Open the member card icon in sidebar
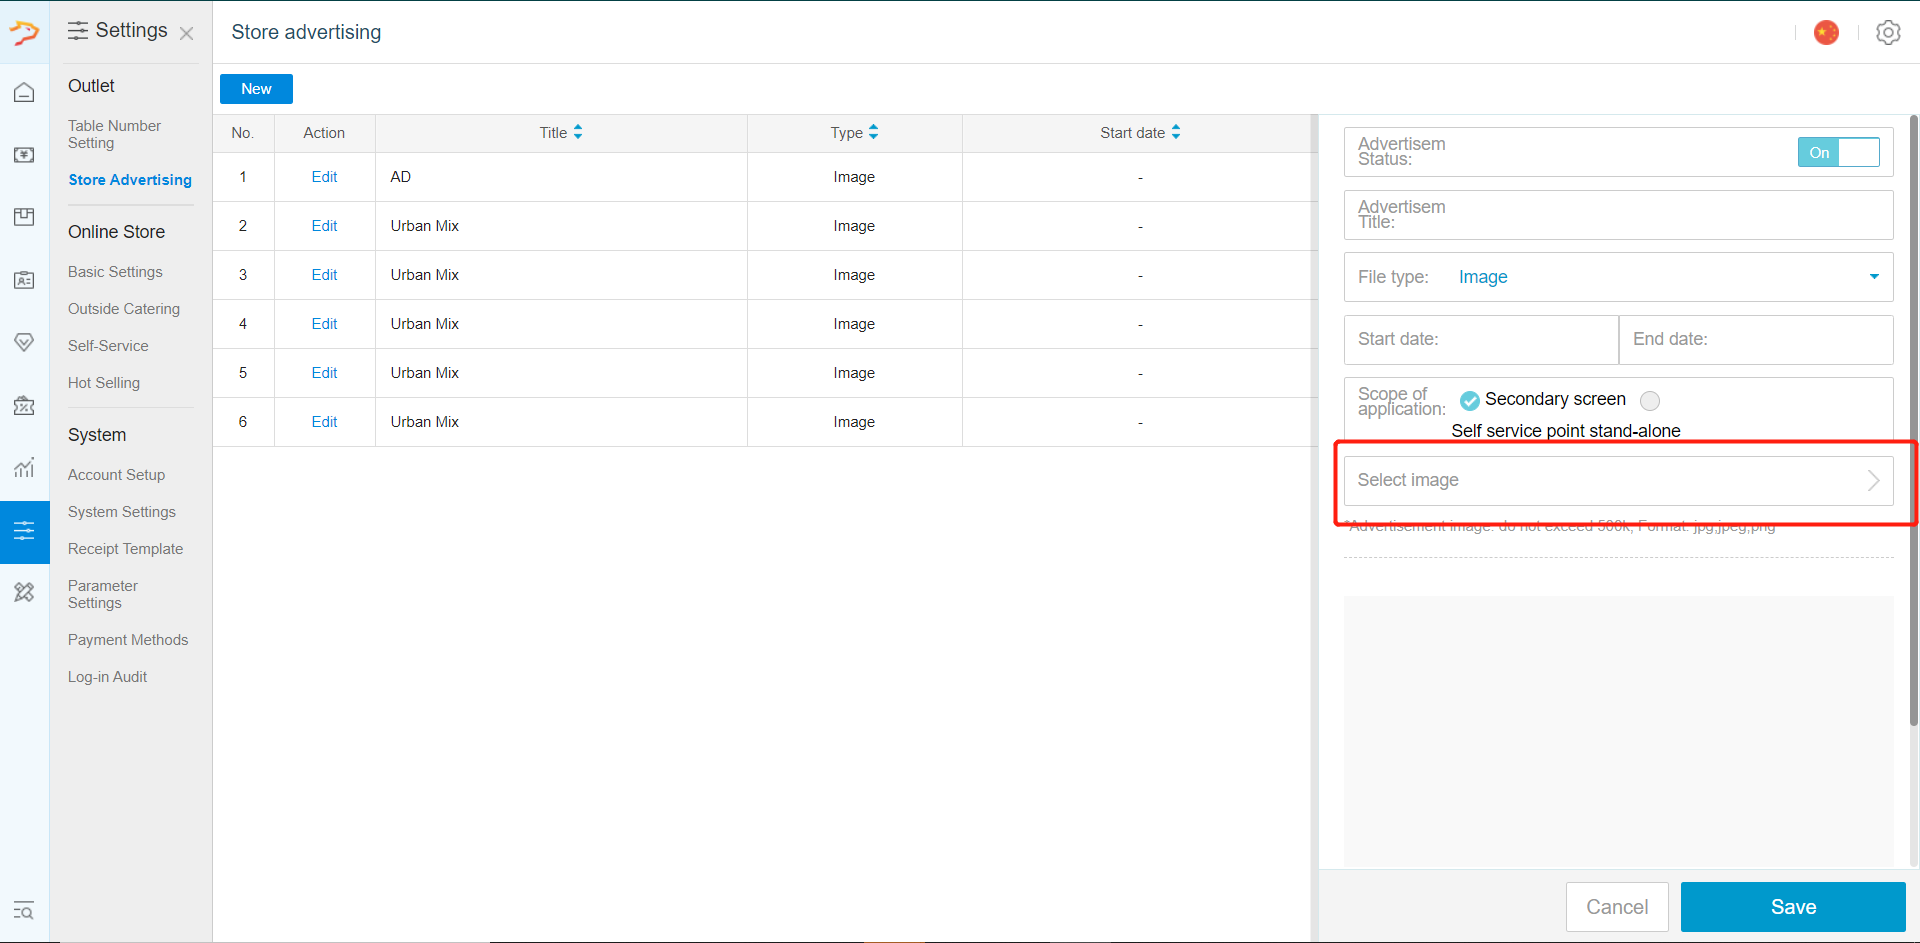The width and height of the screenshot is (1920, 943). 24,280
